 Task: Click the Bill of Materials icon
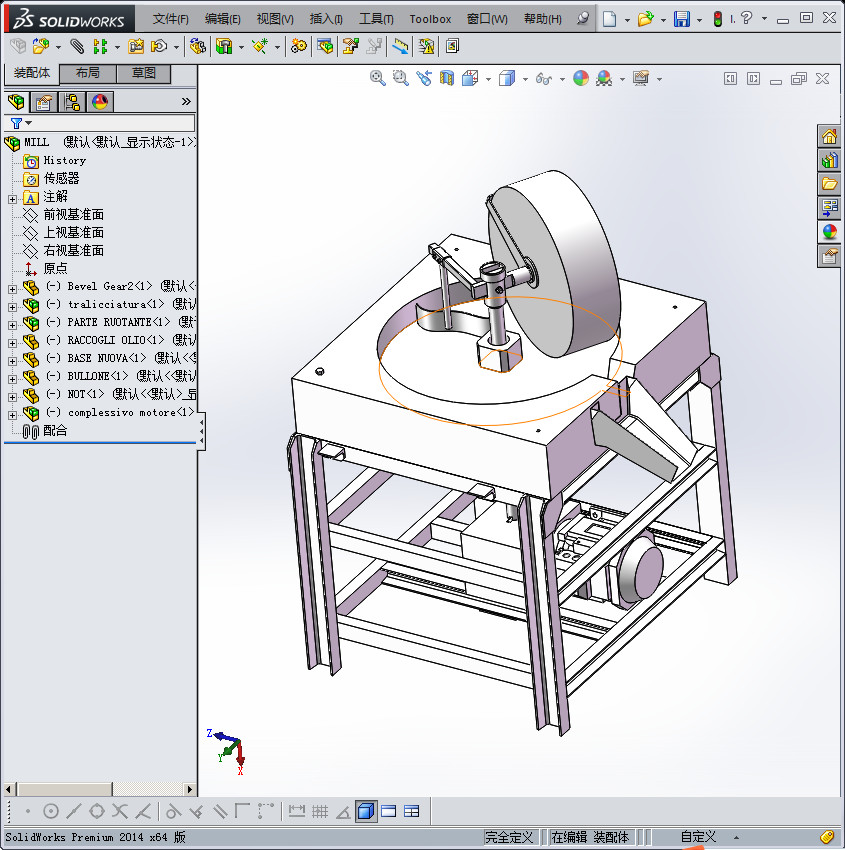[325, 46]
